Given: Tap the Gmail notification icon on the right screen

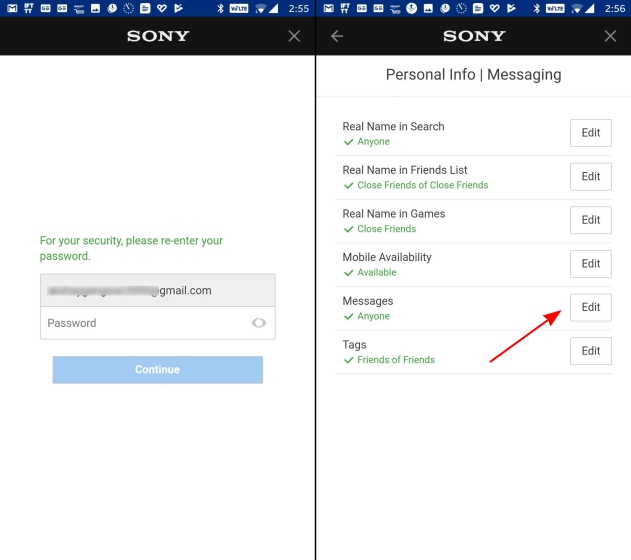Looking at the screenshot, I should click(x=328, y=8).
